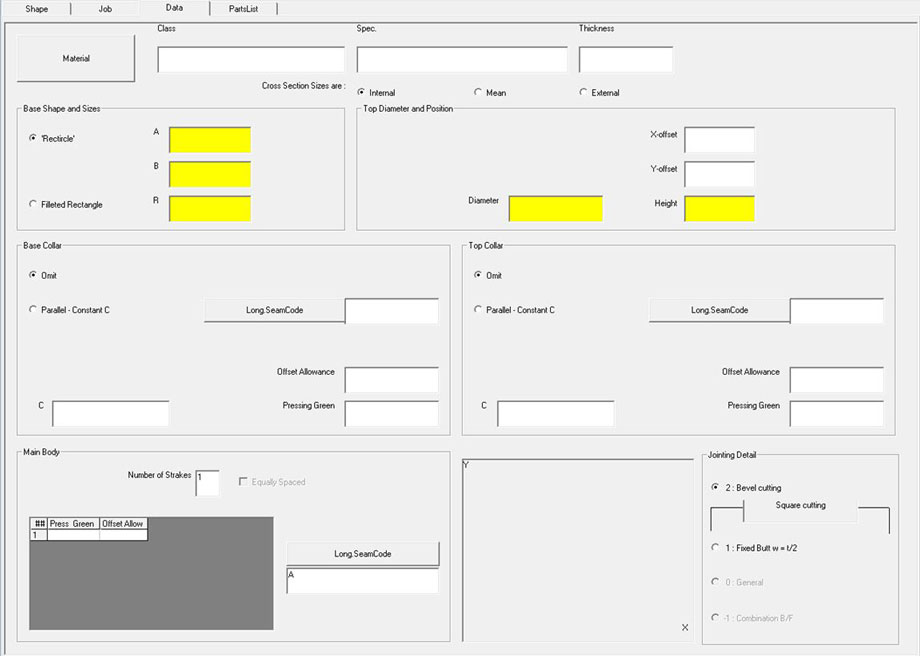Focus the Thickness input field
The image size is (920, 656).
click(x=625, y=59)
